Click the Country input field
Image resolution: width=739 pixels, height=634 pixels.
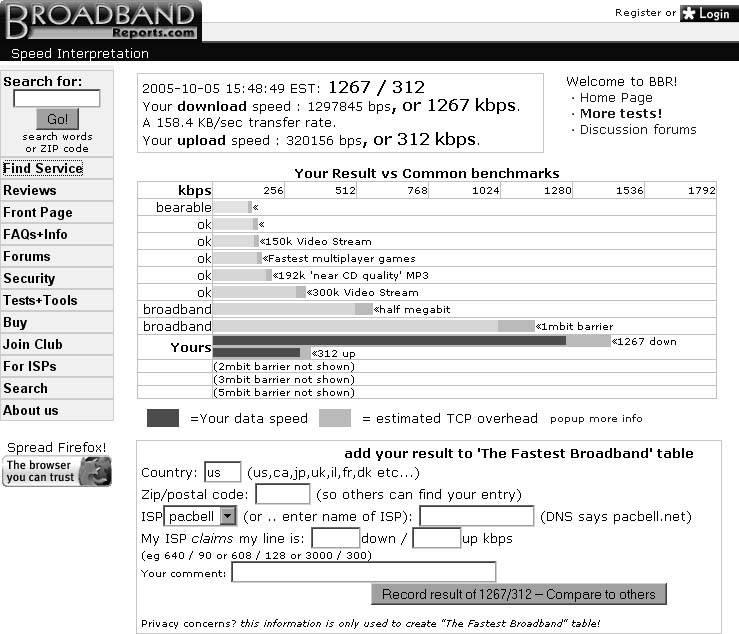pos(222,472)
